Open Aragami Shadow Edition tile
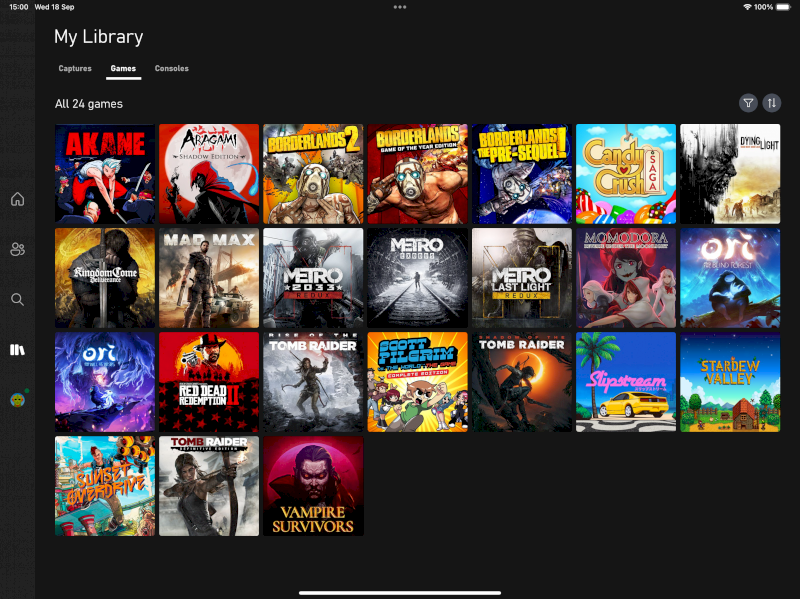 pyautogui.click(x=209, y=174)
